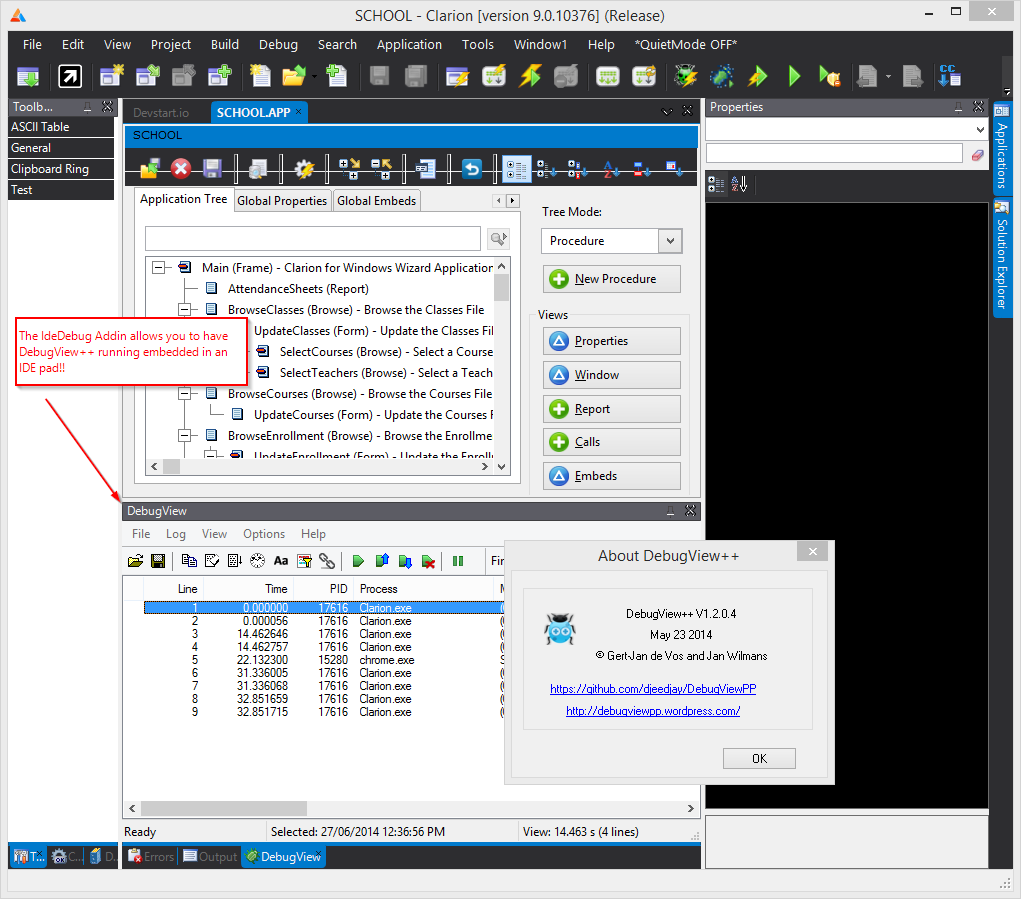This screenshot has width=1021, height=899.
Task: Toggle alphabetical A-Z sort in Properties panel
Action: point(739,184)
